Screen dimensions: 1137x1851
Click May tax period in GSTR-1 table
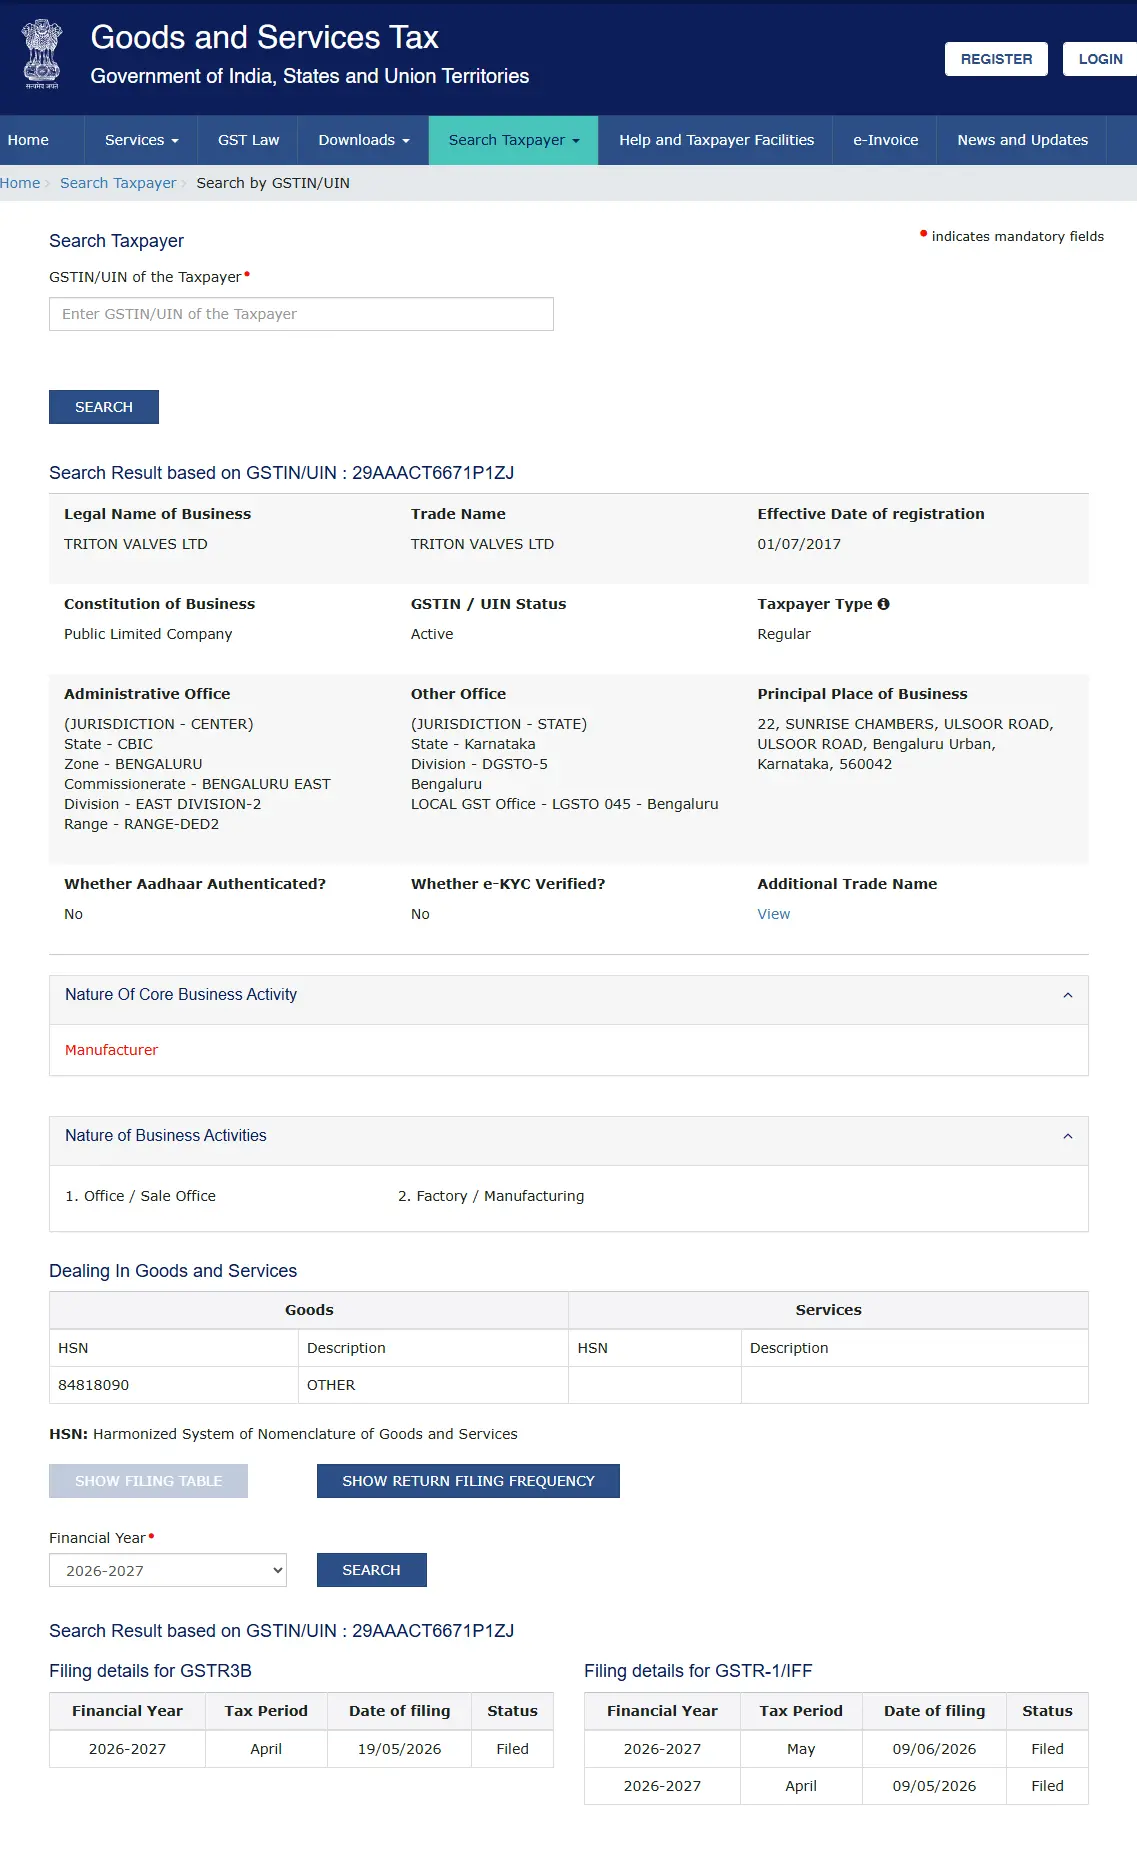pos(801,1749)
